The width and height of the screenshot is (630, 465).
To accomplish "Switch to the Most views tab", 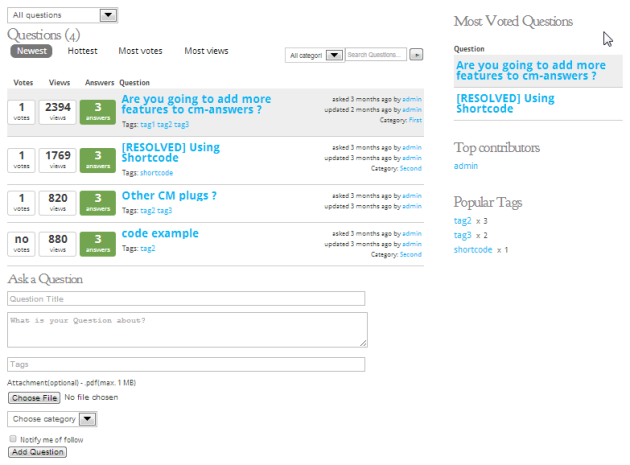I will (206, 51).
